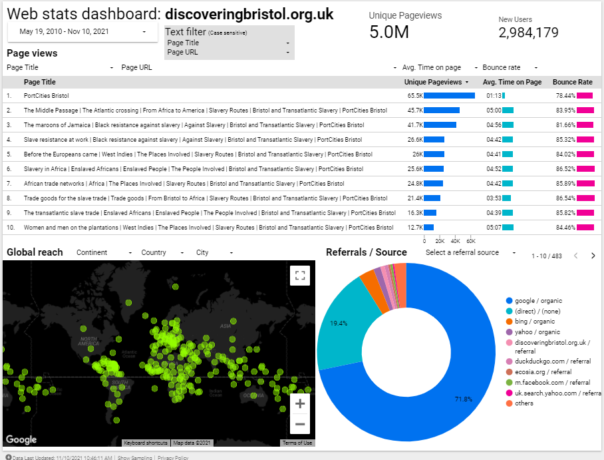
Task: Expand the Page Title text filter dropdown
Action: [x=228, y=43]
